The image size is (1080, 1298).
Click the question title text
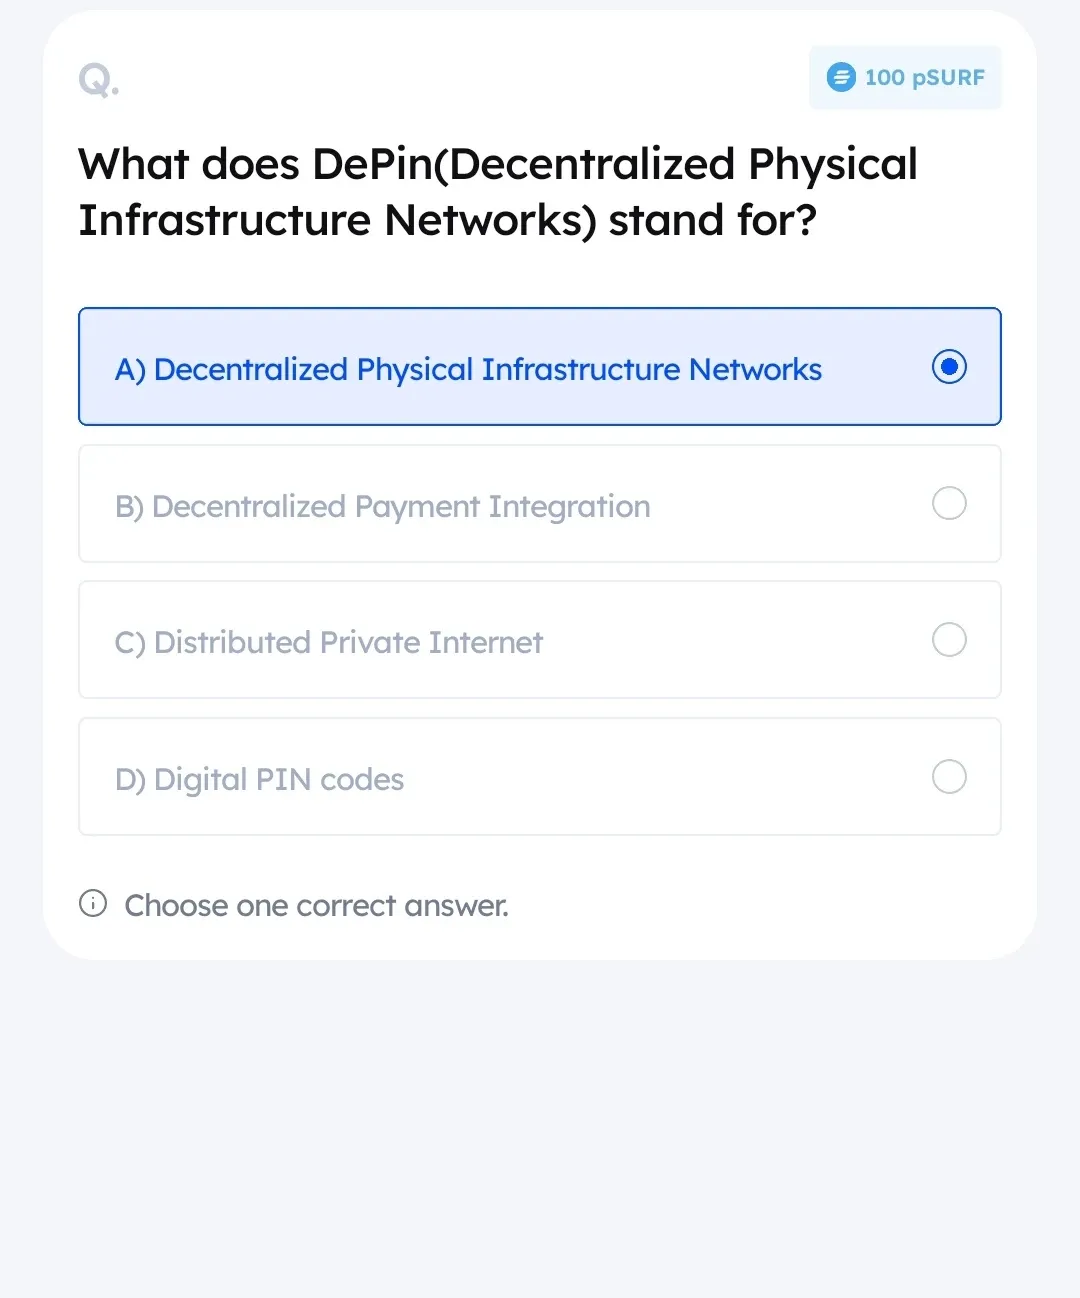point(498,192)
